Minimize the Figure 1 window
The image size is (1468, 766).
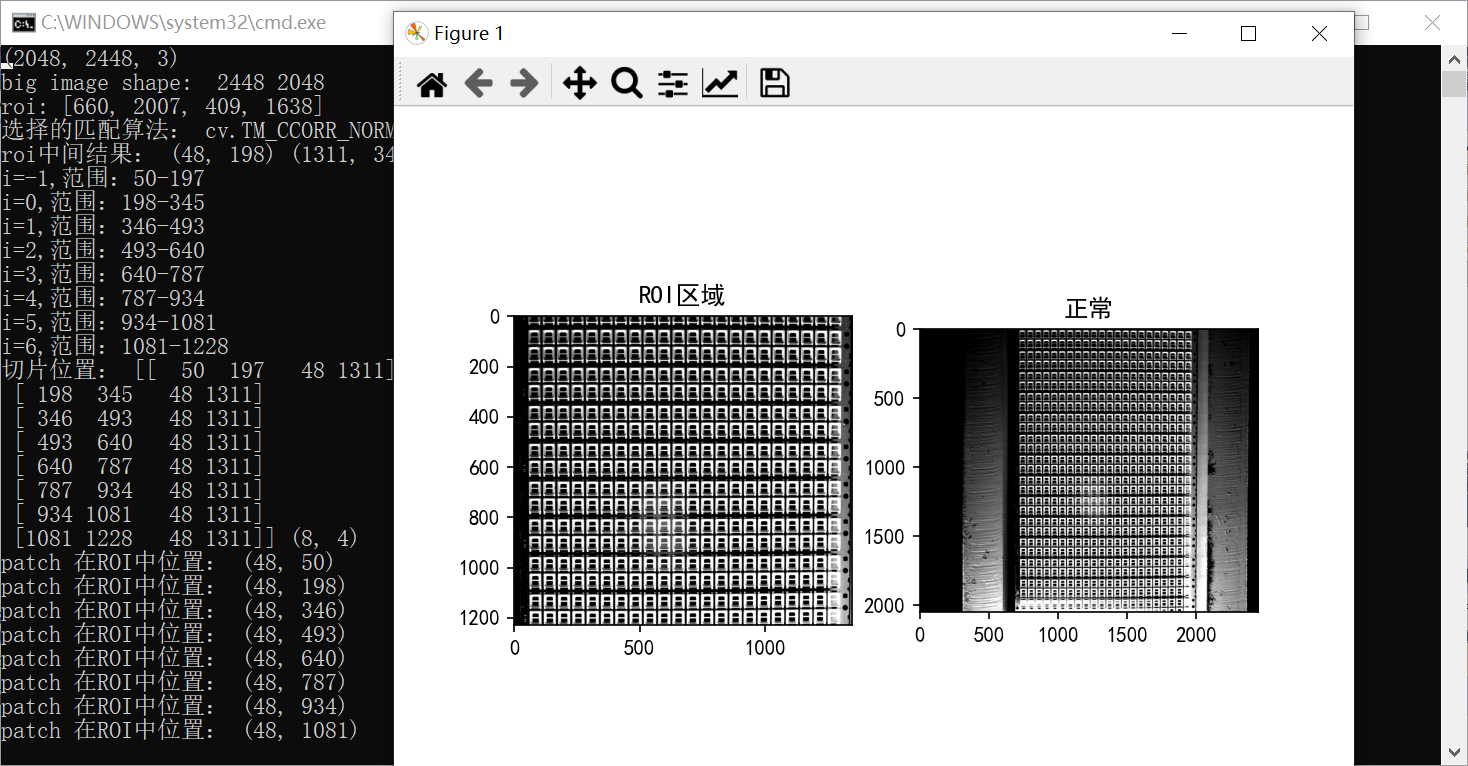point(1179,33)
